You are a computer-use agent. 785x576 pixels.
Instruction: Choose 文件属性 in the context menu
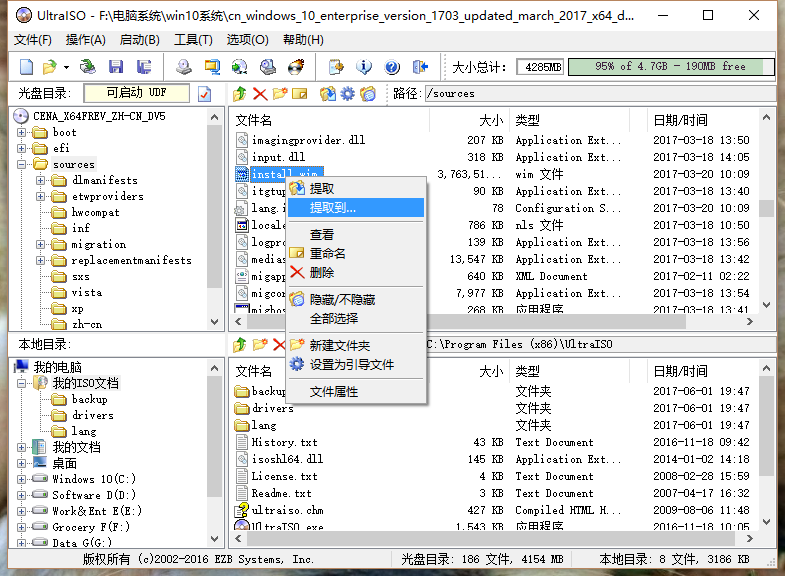(x=356, y=391)
